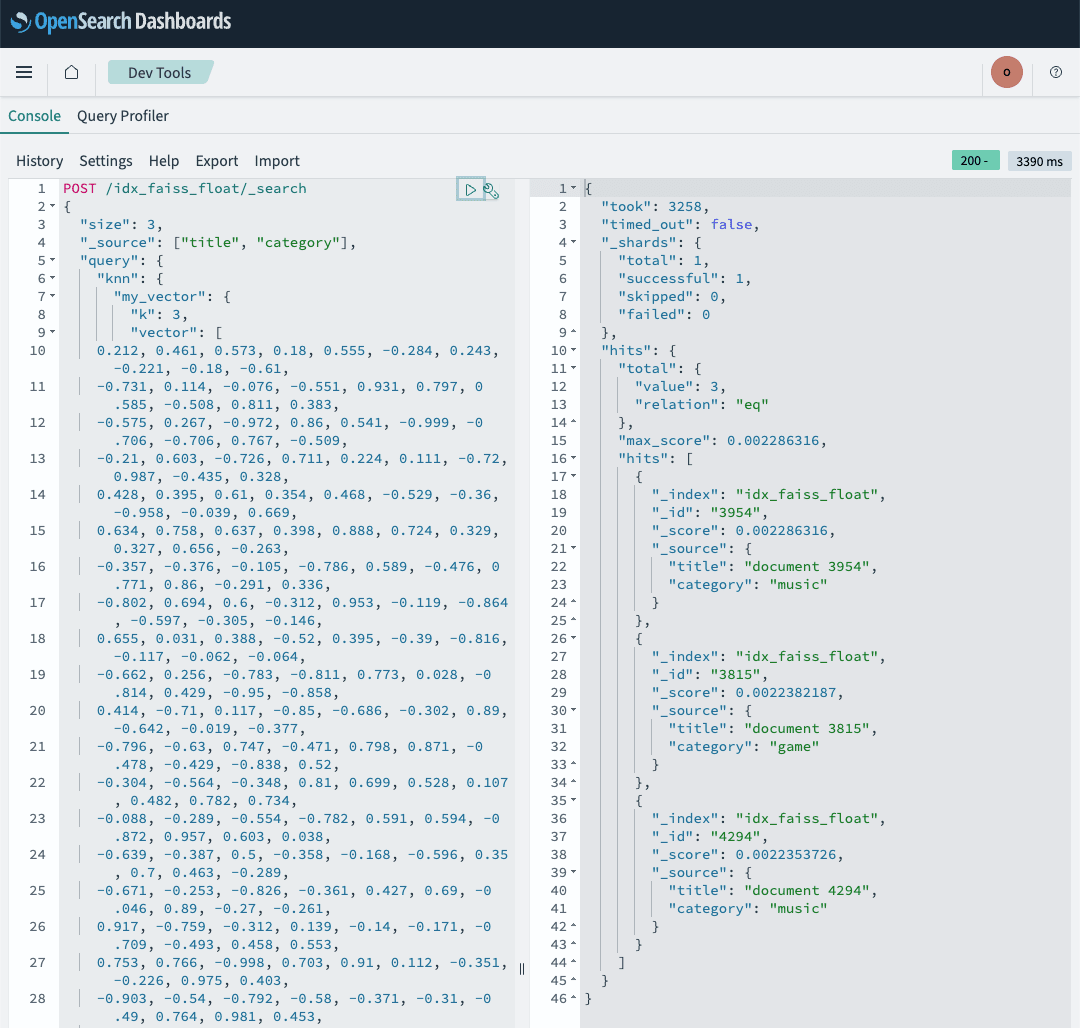Click "relation": "eq" in response
Screen dimensions: 1080x1028
point(701,405)
